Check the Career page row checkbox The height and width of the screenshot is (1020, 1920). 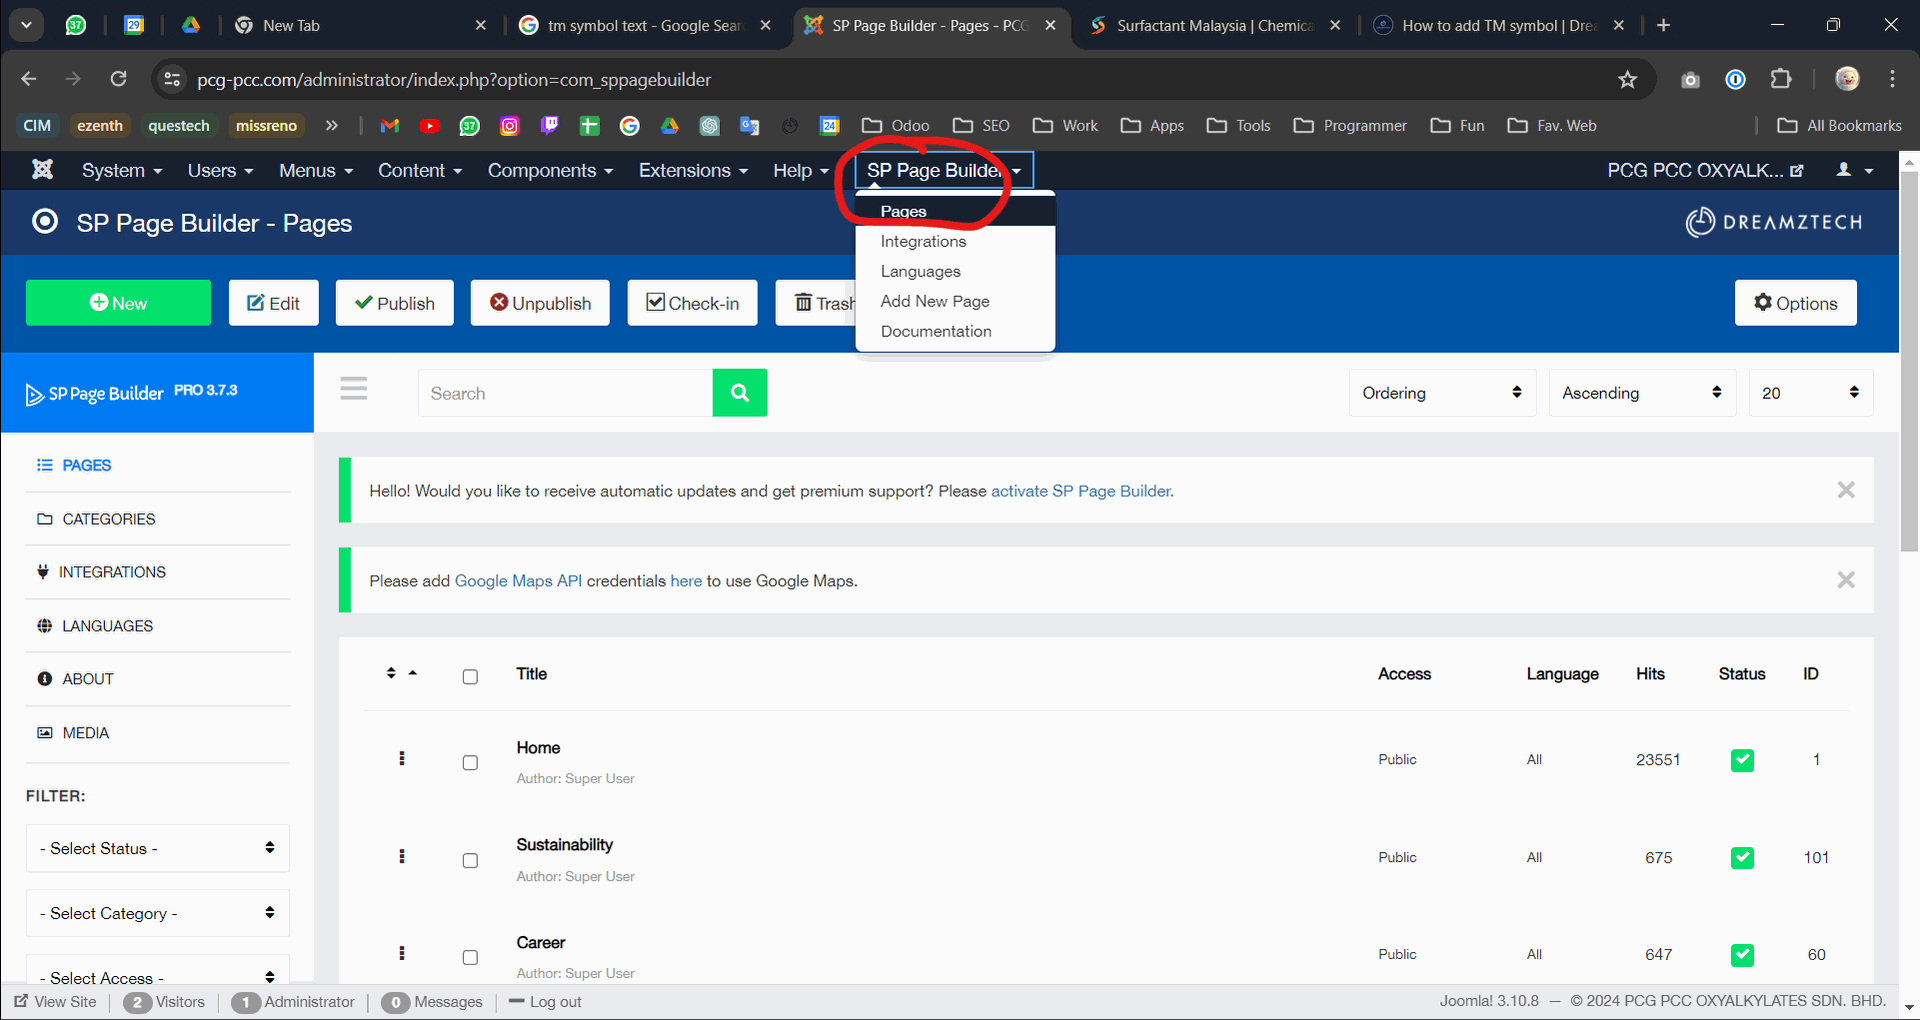470,958
